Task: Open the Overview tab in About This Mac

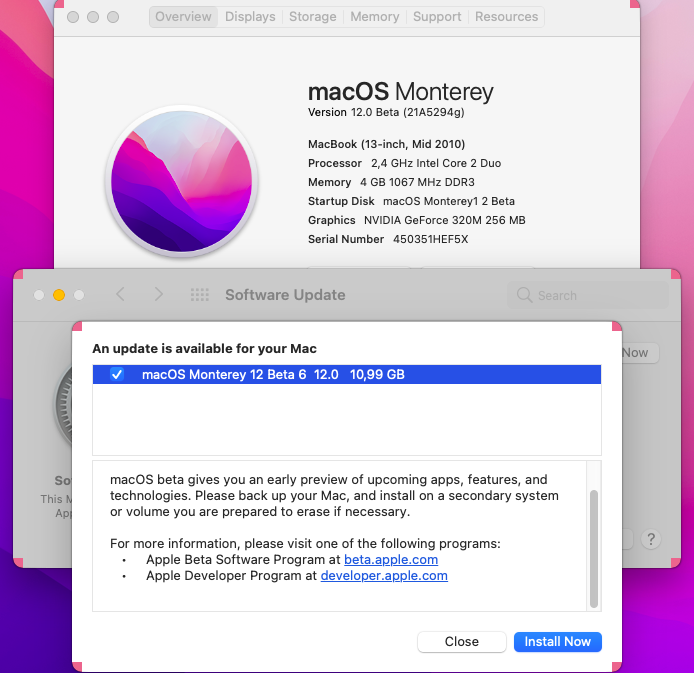Action: point(183,17)
